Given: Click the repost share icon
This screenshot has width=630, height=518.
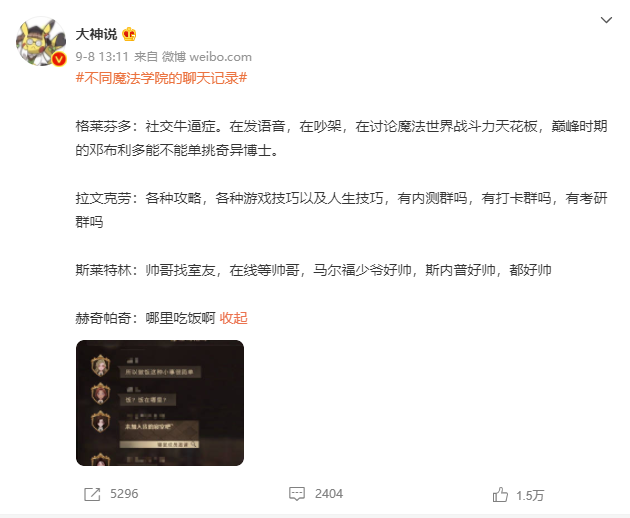Looking at the screenshot, I should [92, 494].
